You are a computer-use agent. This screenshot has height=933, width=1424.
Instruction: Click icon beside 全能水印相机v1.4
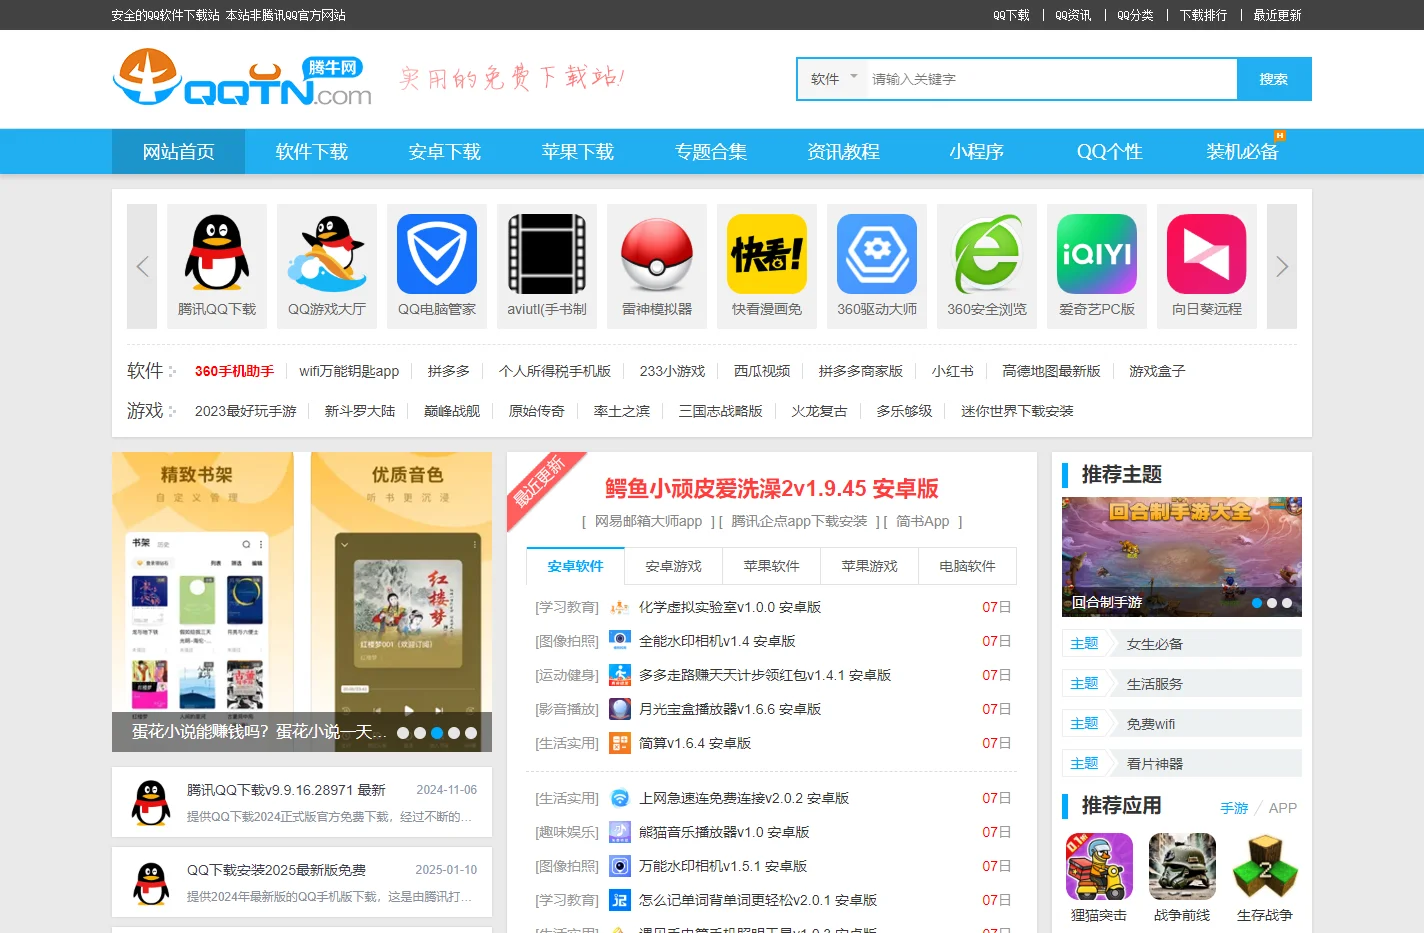tap(620, 641)
